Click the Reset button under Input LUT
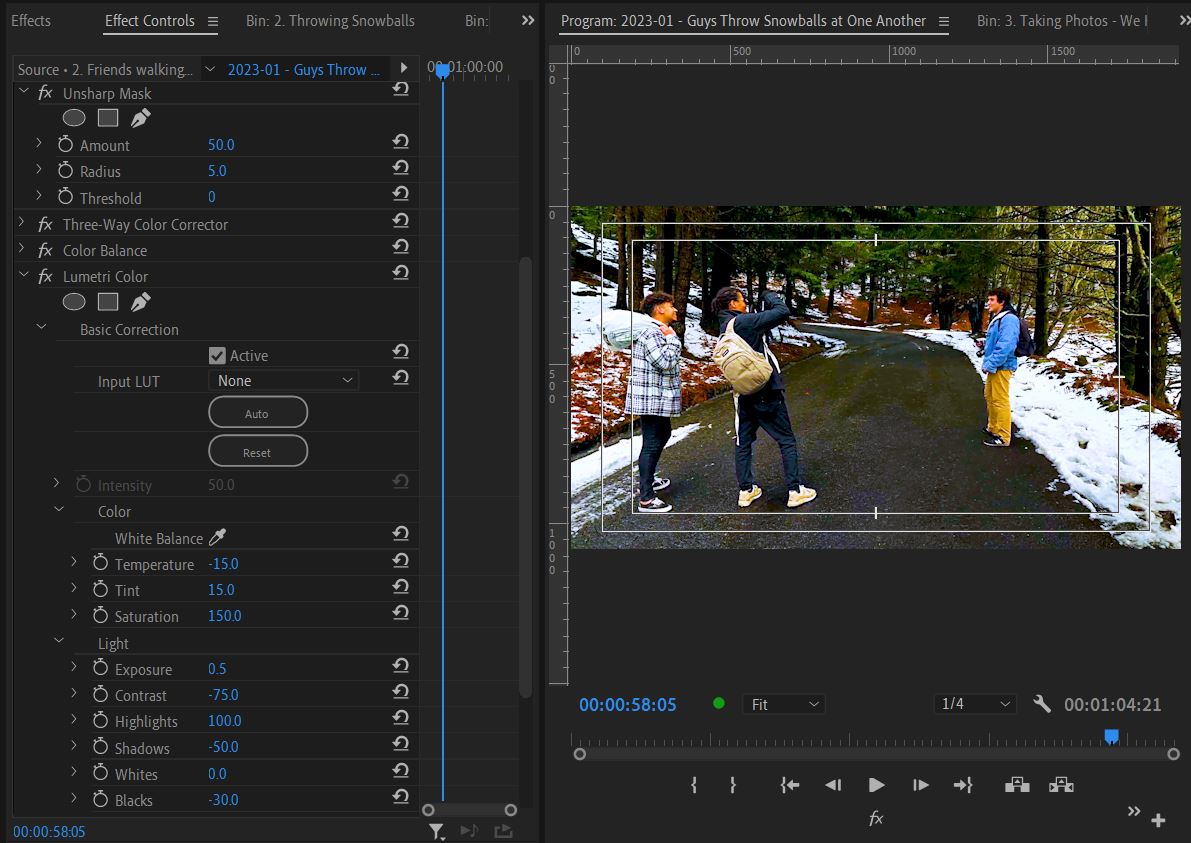The width and height of the screenshot is (1191, 843). (x=258, y=451)
